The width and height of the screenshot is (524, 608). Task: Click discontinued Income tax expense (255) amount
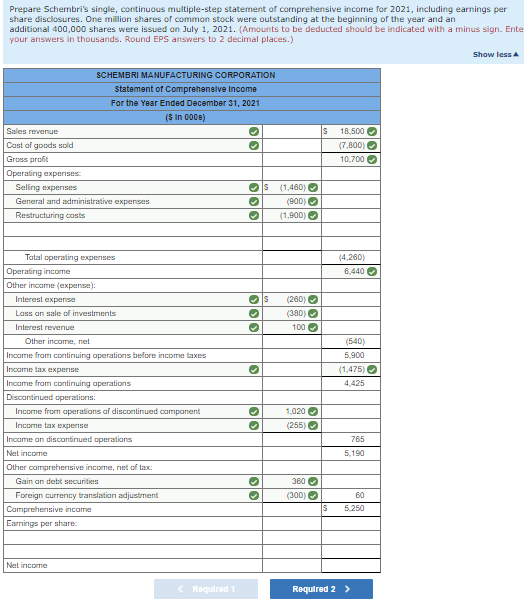point(292,425)
